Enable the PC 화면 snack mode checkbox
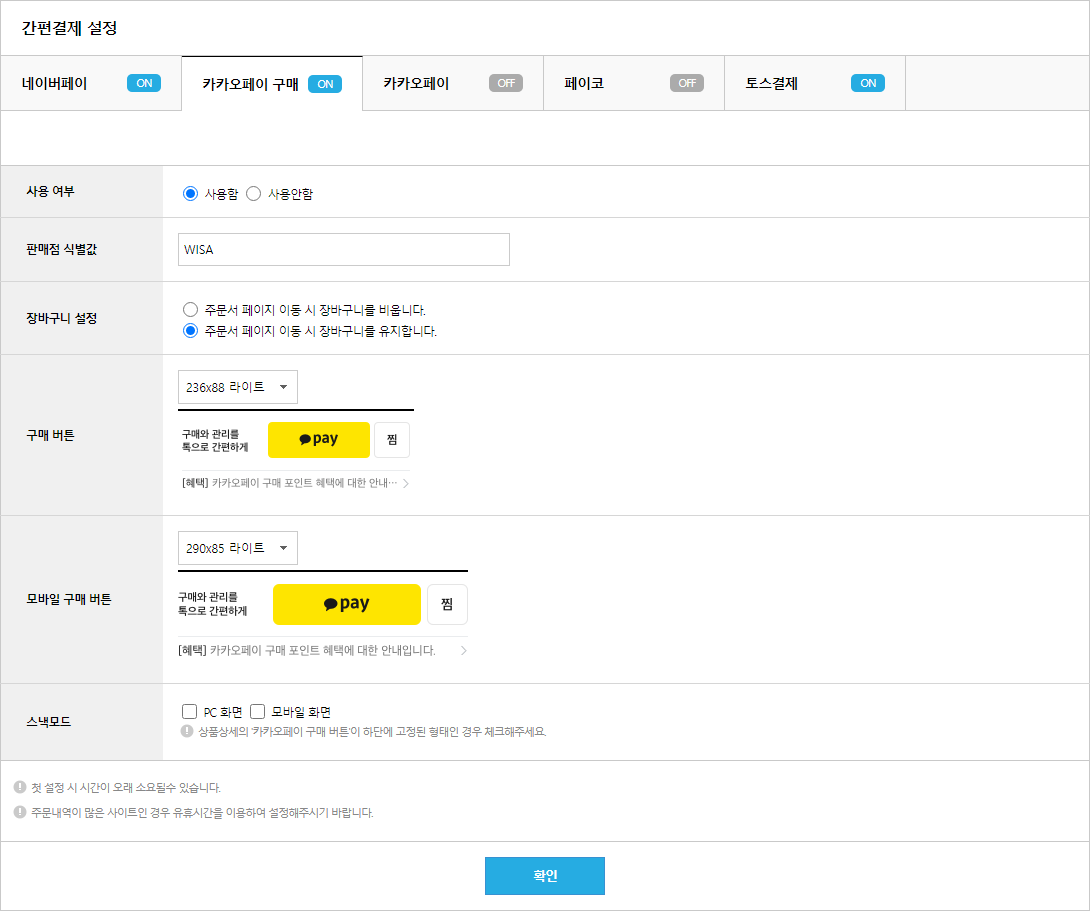1090x911 pixels. (x=189, y=712)
